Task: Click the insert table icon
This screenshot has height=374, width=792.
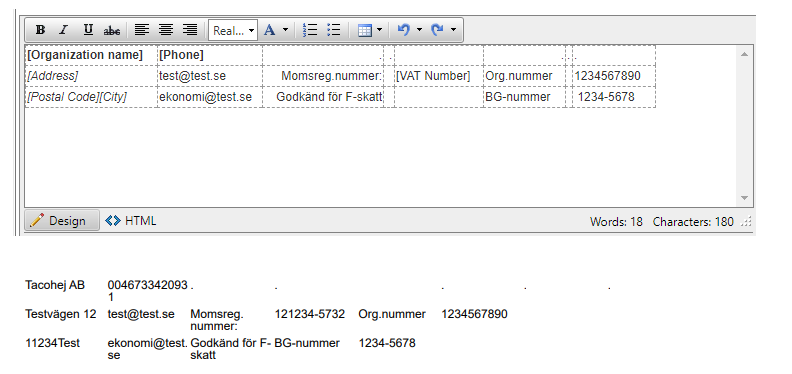Action: (x=364, y=30)
